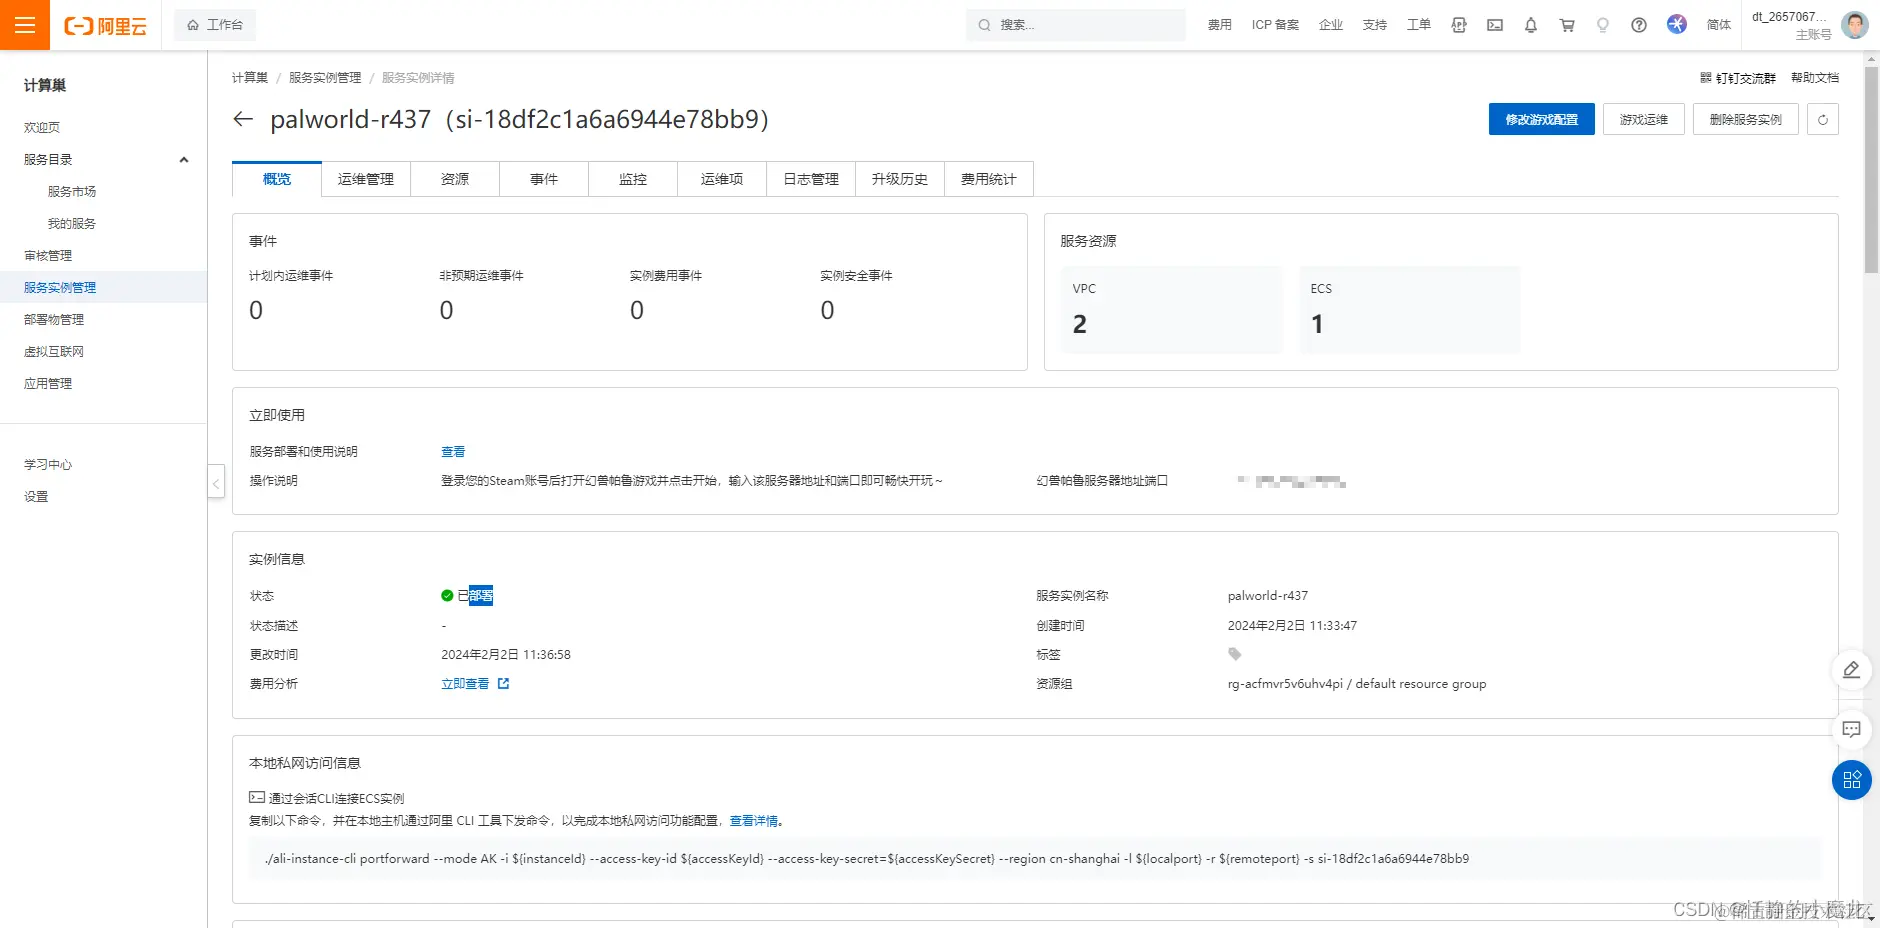Open the VPC resource card
Screen dimensions: 1880x928
1172,309
